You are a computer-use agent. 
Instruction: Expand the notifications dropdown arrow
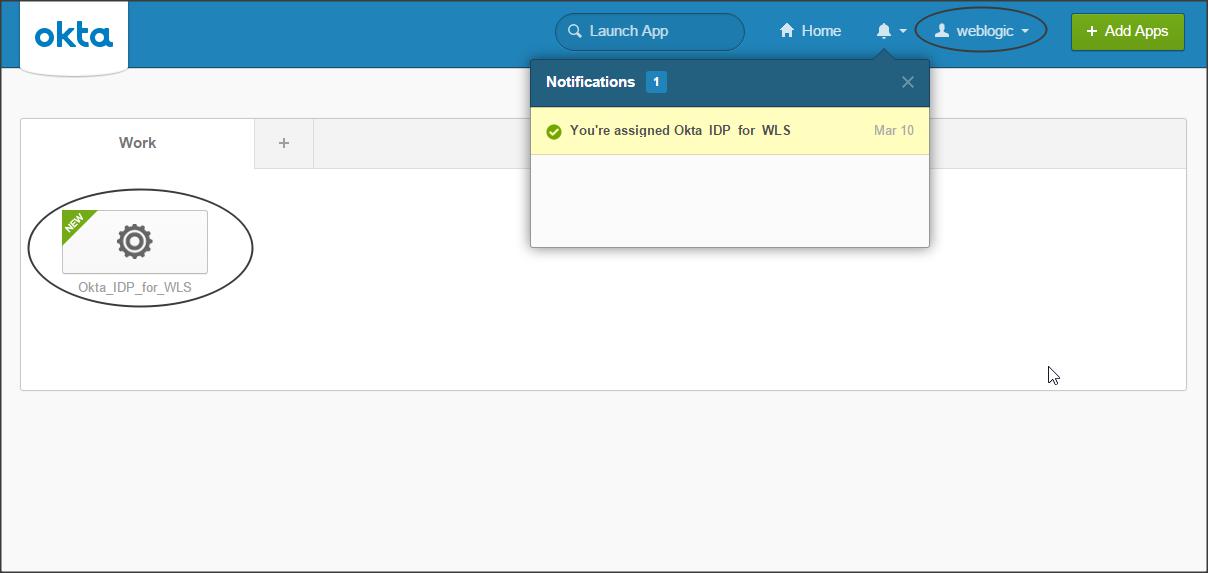(x=903, y=31)
